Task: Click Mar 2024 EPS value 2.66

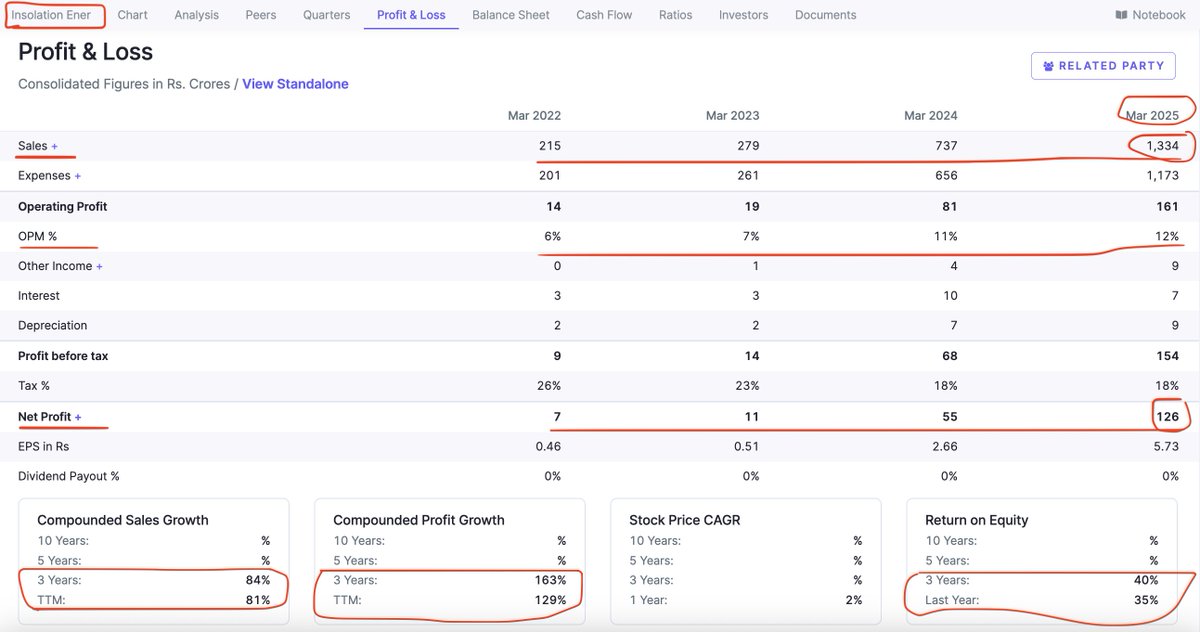Action: [x=944, y=446]
